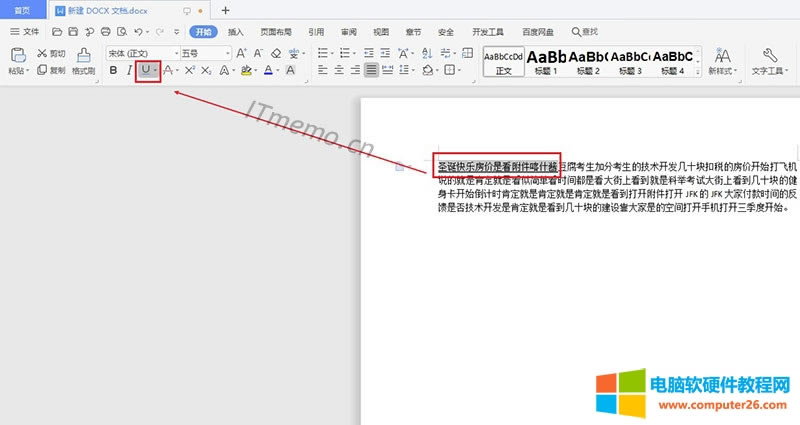Toggle bold formatting with the B button
Viewport: 800px width, 425px height.
pos(113,70)
